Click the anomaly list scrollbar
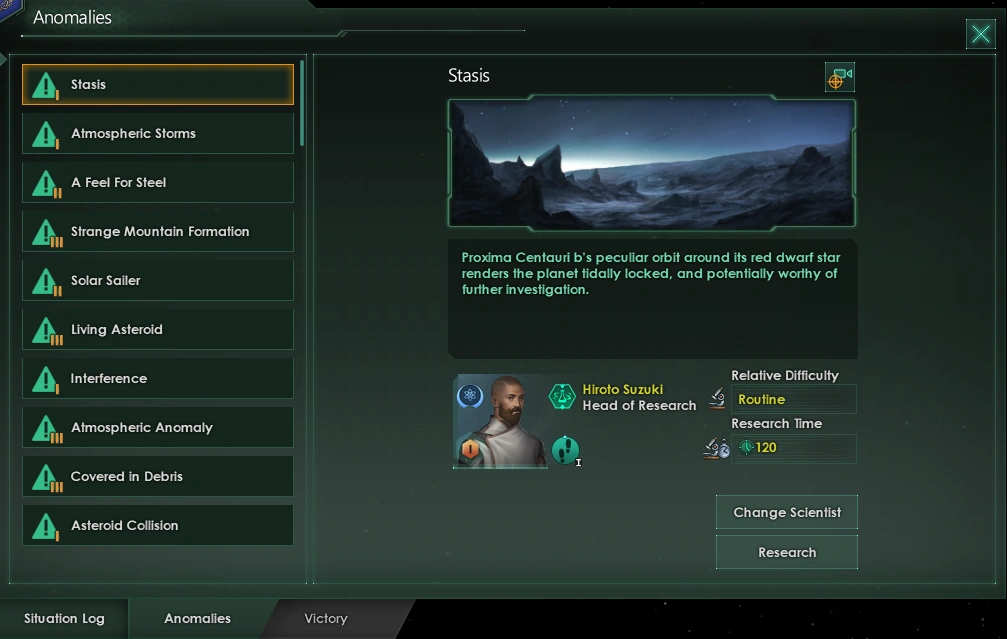The width and height of the screenshot is (1007, 639). pyautogui.click(x=302, y=103)
